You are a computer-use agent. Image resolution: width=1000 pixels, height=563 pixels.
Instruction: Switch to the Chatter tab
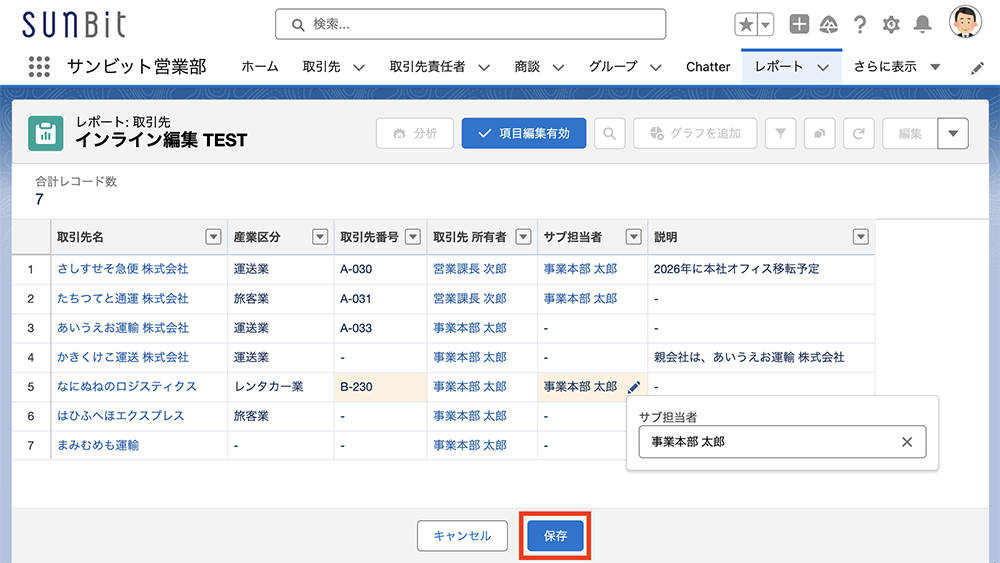(708, 67)
